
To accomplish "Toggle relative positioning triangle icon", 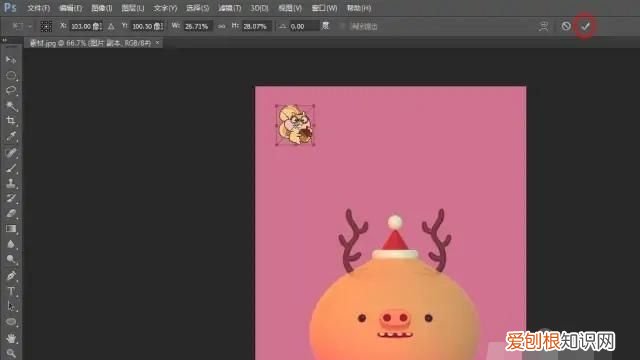I will pos(111,27).
